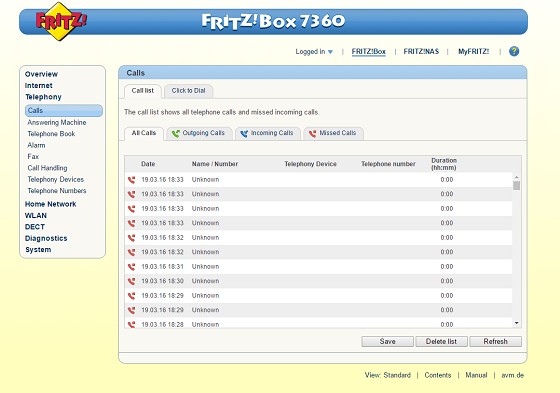The image size is (560, 393).
Task: Select the Missed Calls tab
Action: pos(334,133)
